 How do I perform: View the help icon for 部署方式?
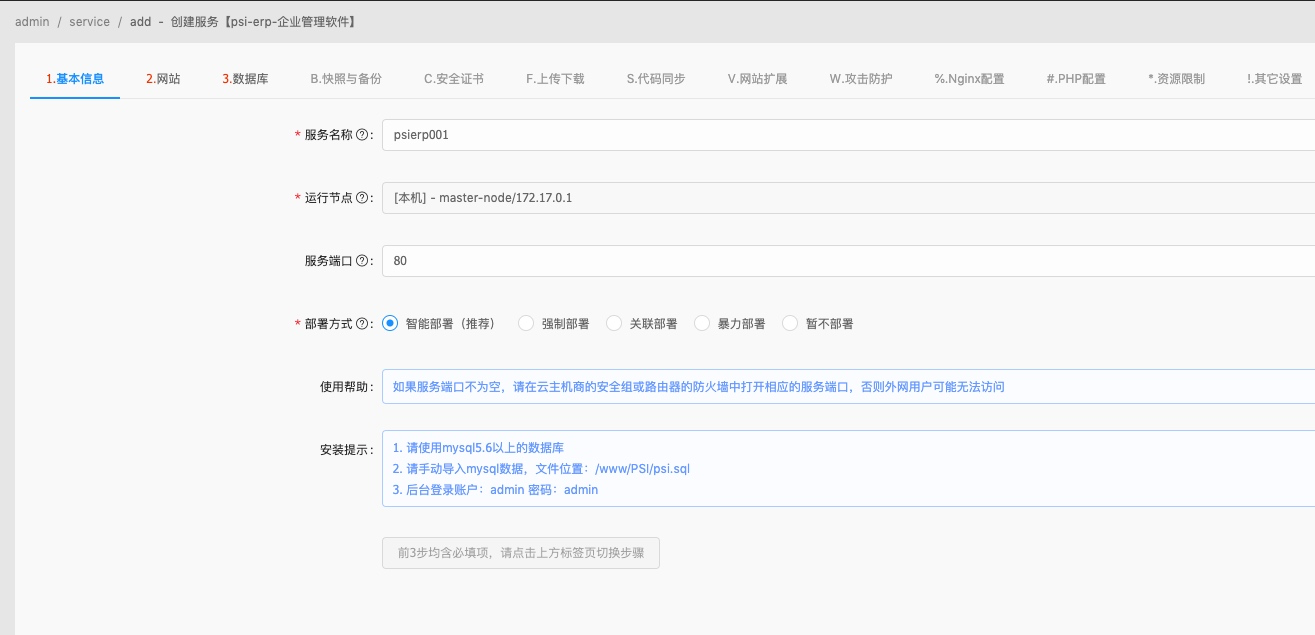coord(361,322)
